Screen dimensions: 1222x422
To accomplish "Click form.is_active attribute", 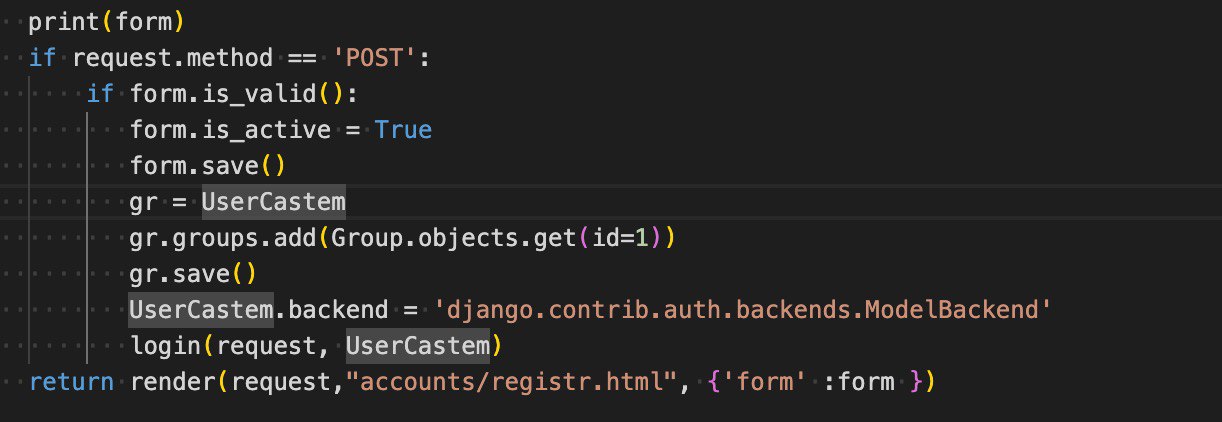I will click(x=229, y=130).
